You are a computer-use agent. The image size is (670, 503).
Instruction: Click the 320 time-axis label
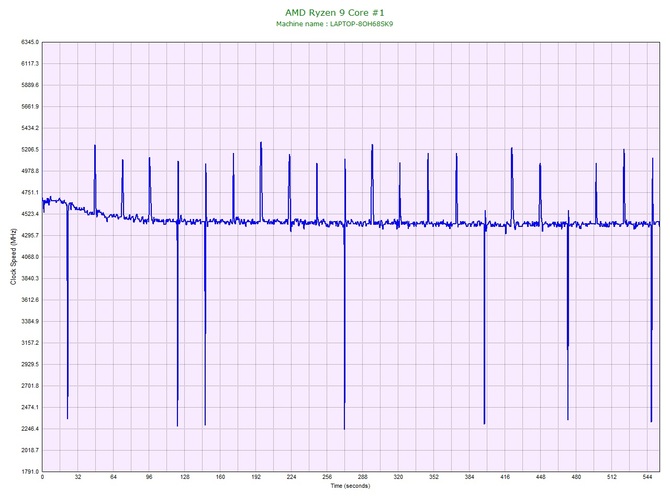click(x=398, y=477)
